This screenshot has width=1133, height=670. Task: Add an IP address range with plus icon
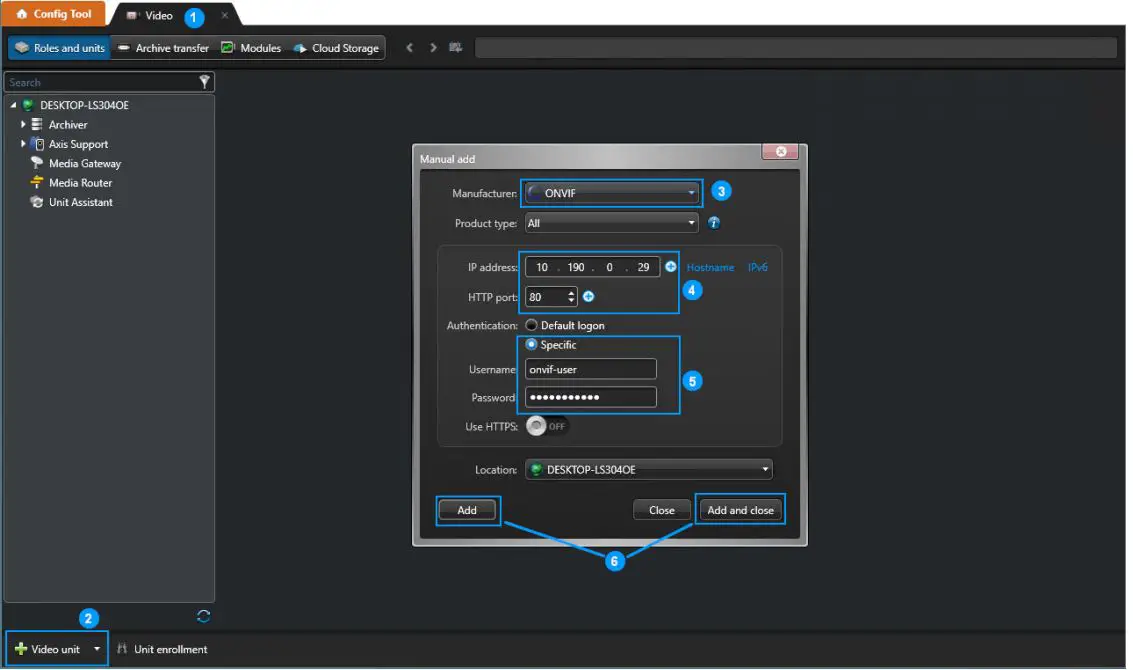[671, 267]
